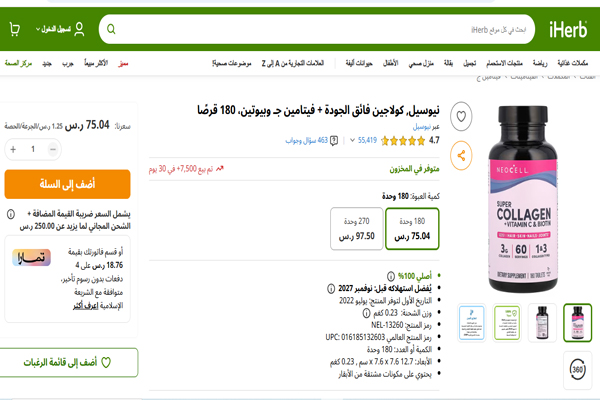Click info icon next to shipping weight
This screenshot has width=600, height=400.
click(366, 313)
